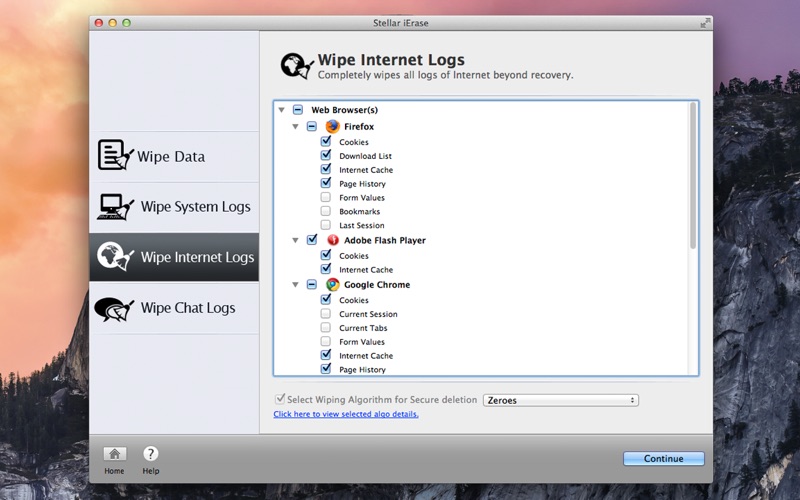Uncheck Chrome Internet Cache checkbox
The width and height of the screenshot is (800, 500).
[x=326, y=355]
